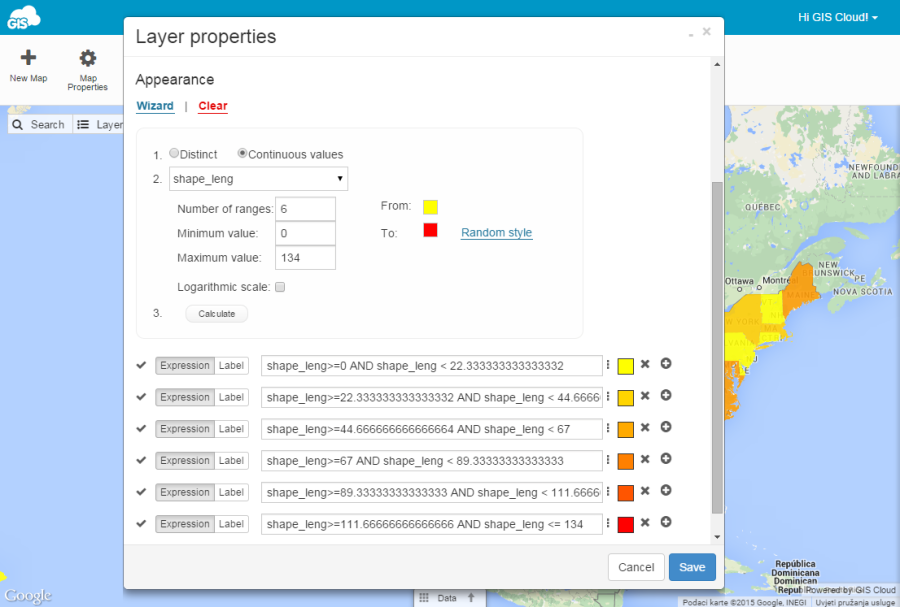This screenshot has width=900, height=607.
Task: Close the Layer properties dialog
Action: tap(707, 31)
